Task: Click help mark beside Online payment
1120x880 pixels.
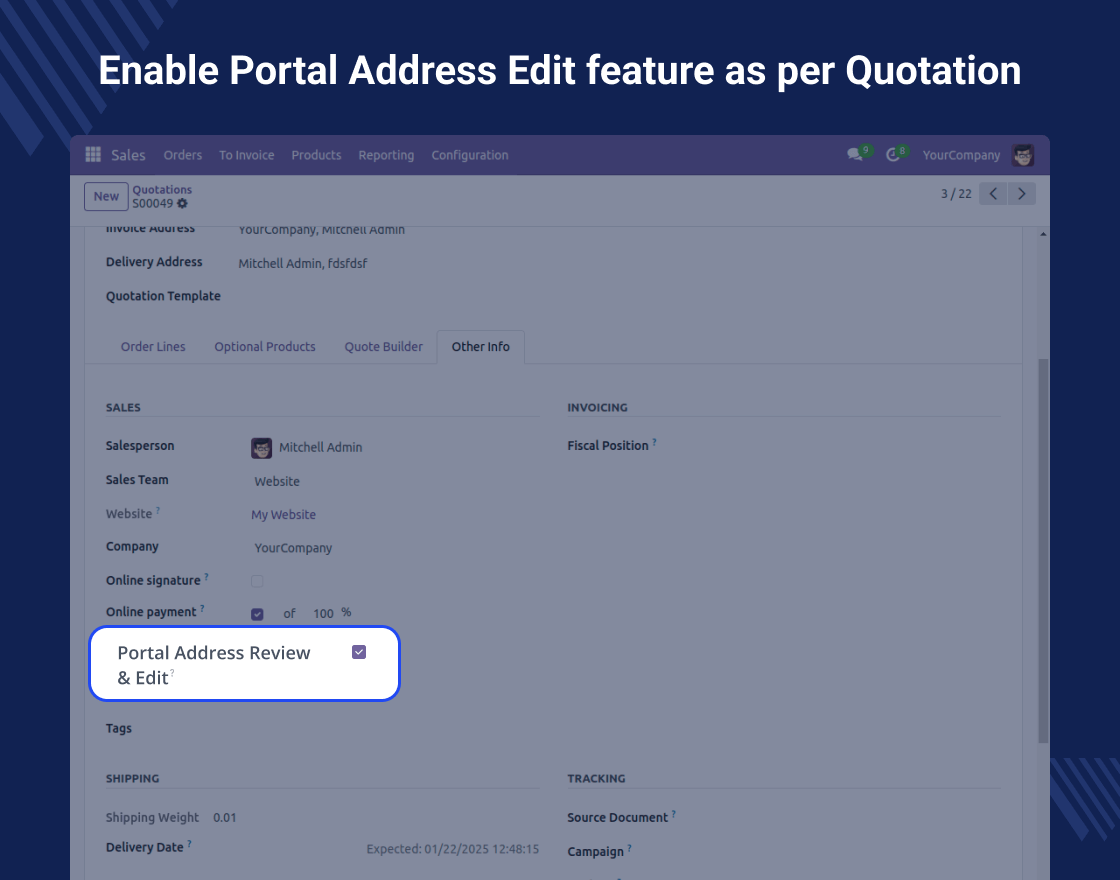Action: click(202, 608)
